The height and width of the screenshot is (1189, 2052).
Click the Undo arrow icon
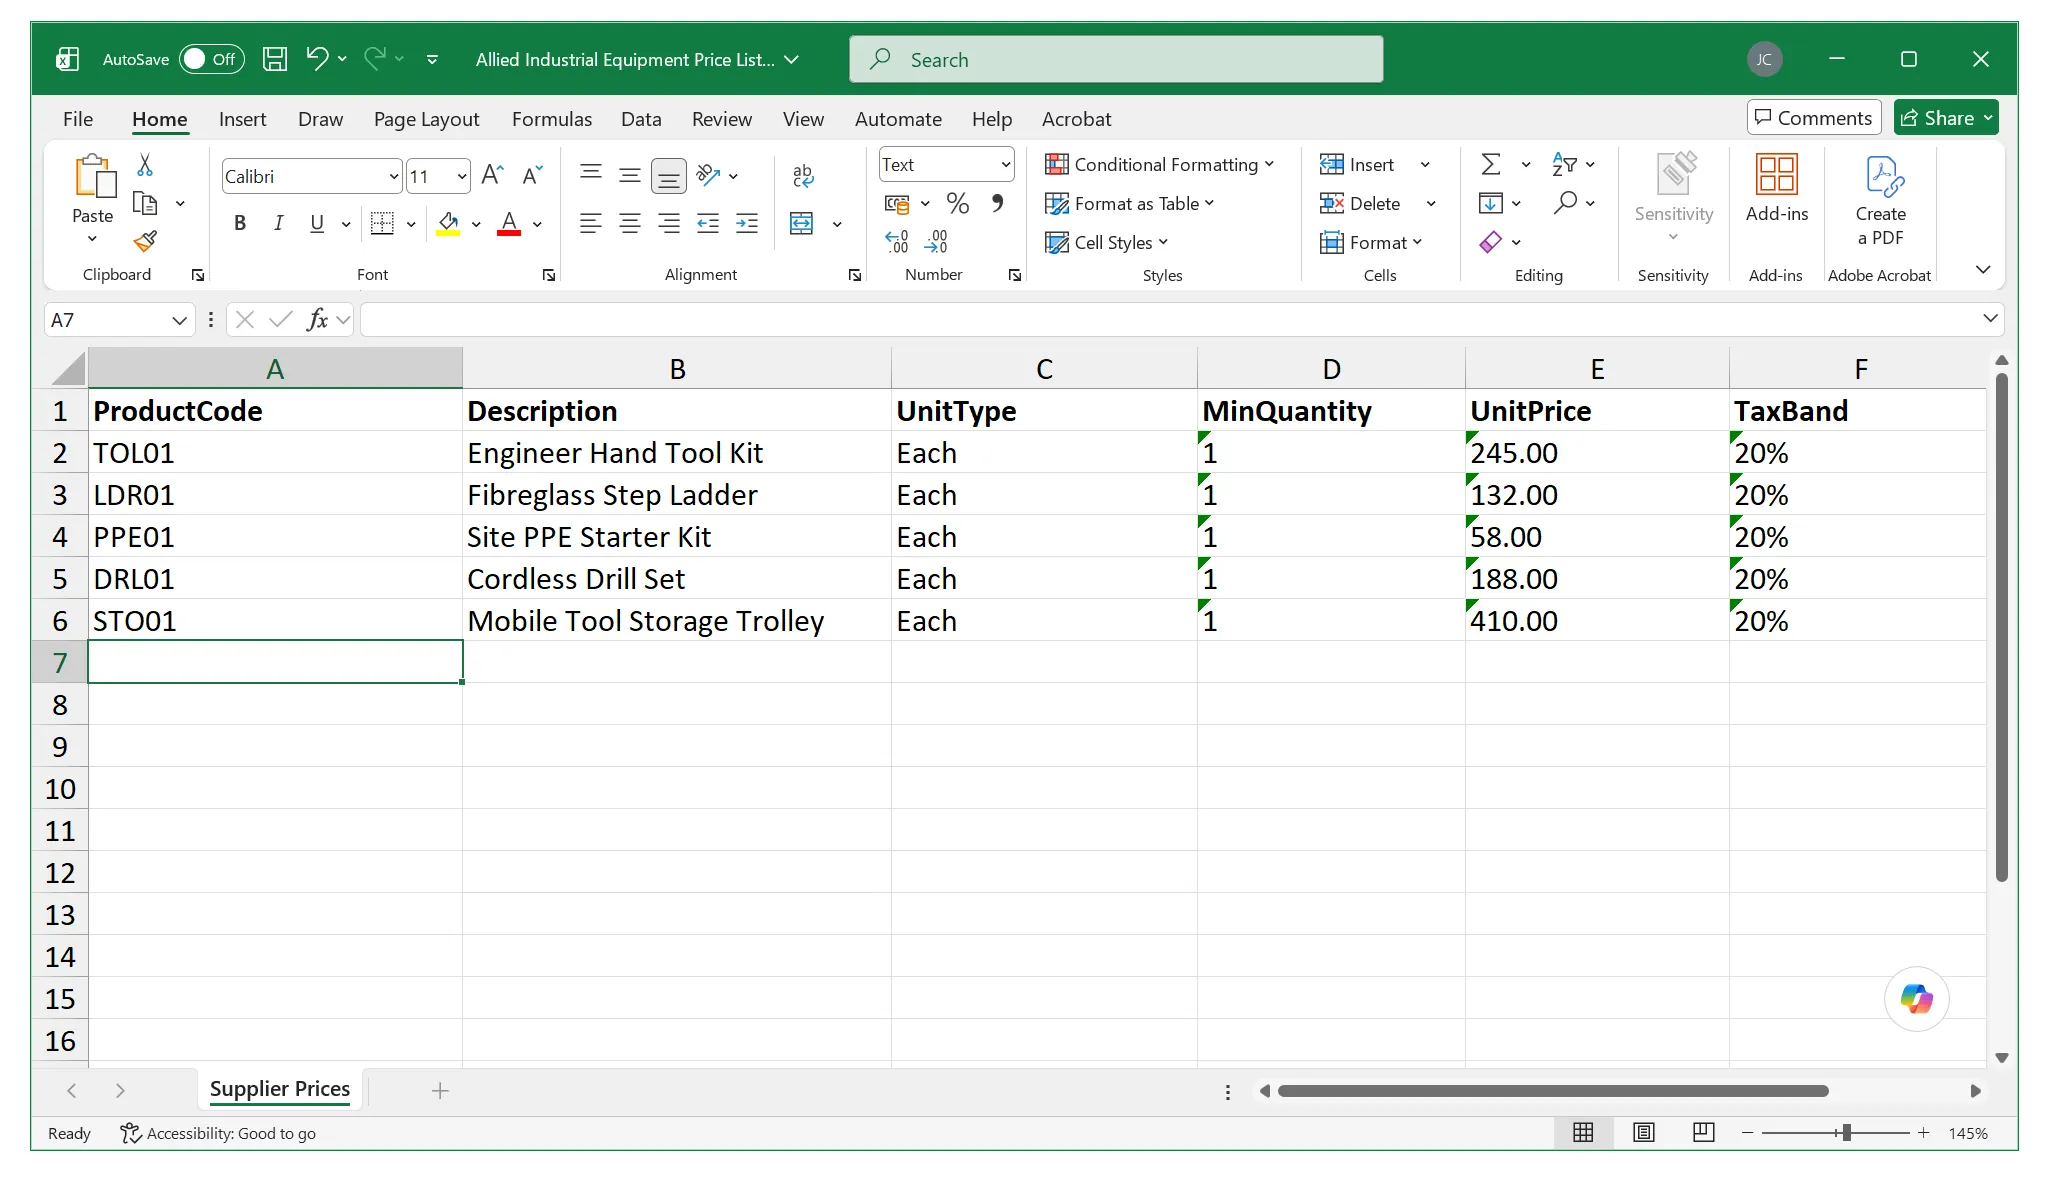pyautogui.click(x=317, y=58)
